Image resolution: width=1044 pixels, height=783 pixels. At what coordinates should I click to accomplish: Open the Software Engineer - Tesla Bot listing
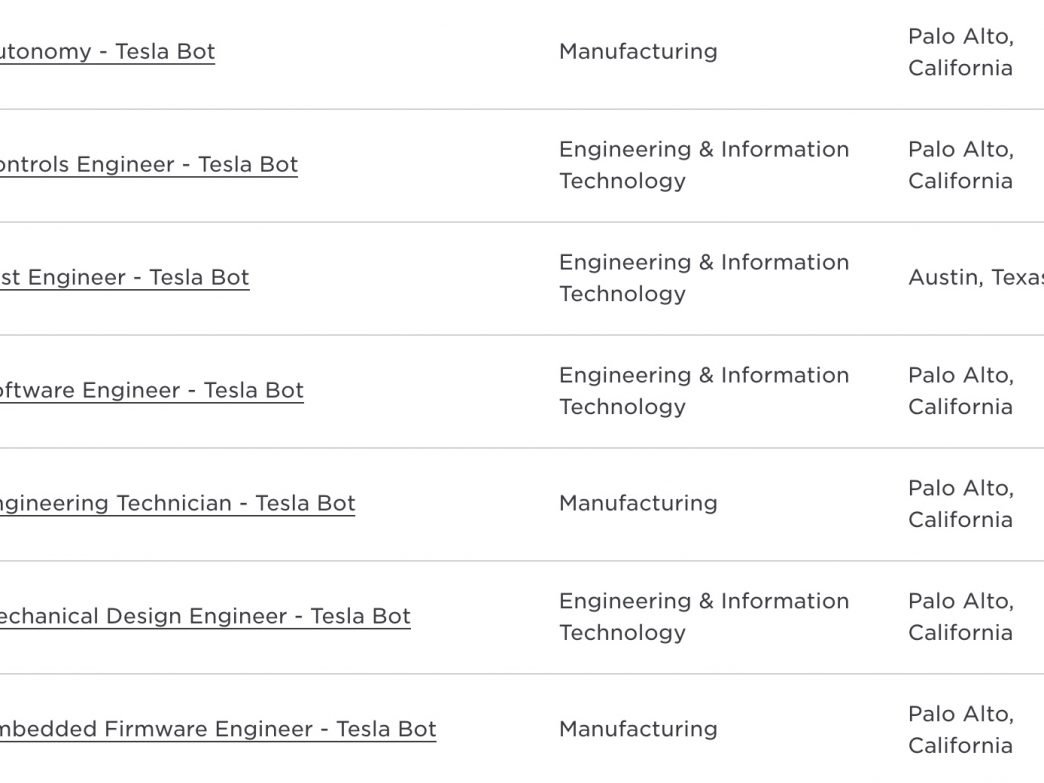152,390
